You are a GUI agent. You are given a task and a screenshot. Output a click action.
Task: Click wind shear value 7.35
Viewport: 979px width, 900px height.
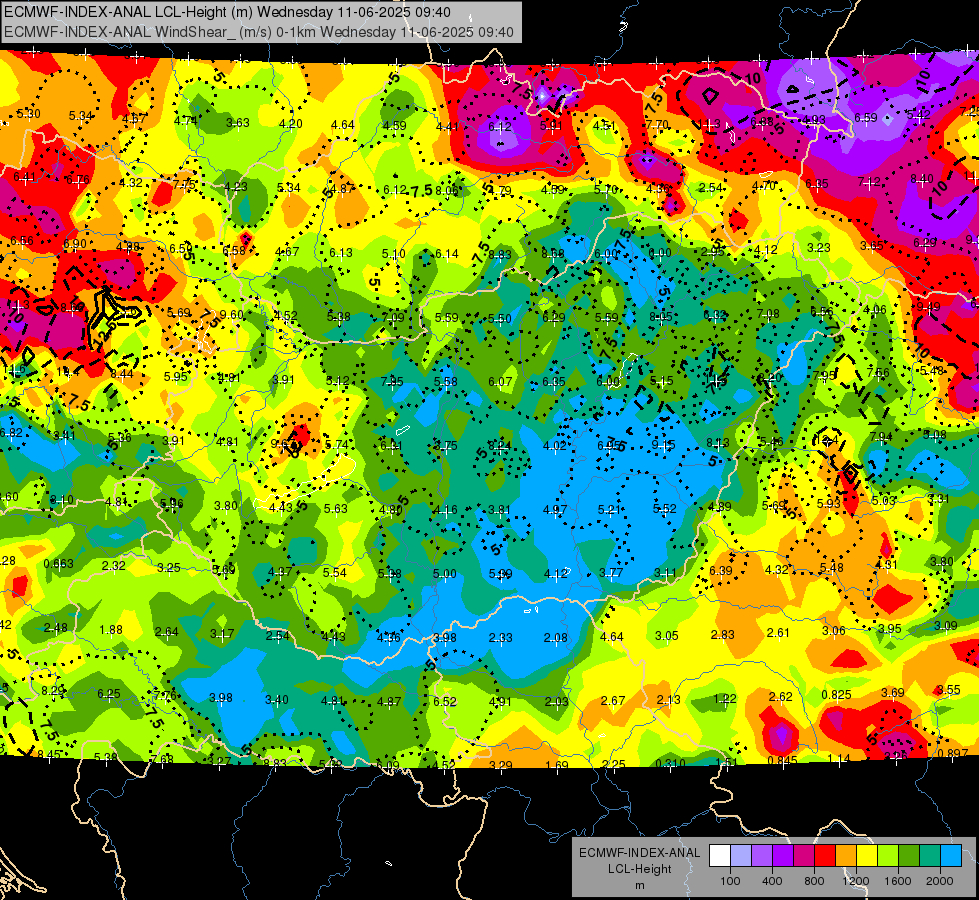pos(391,381)
